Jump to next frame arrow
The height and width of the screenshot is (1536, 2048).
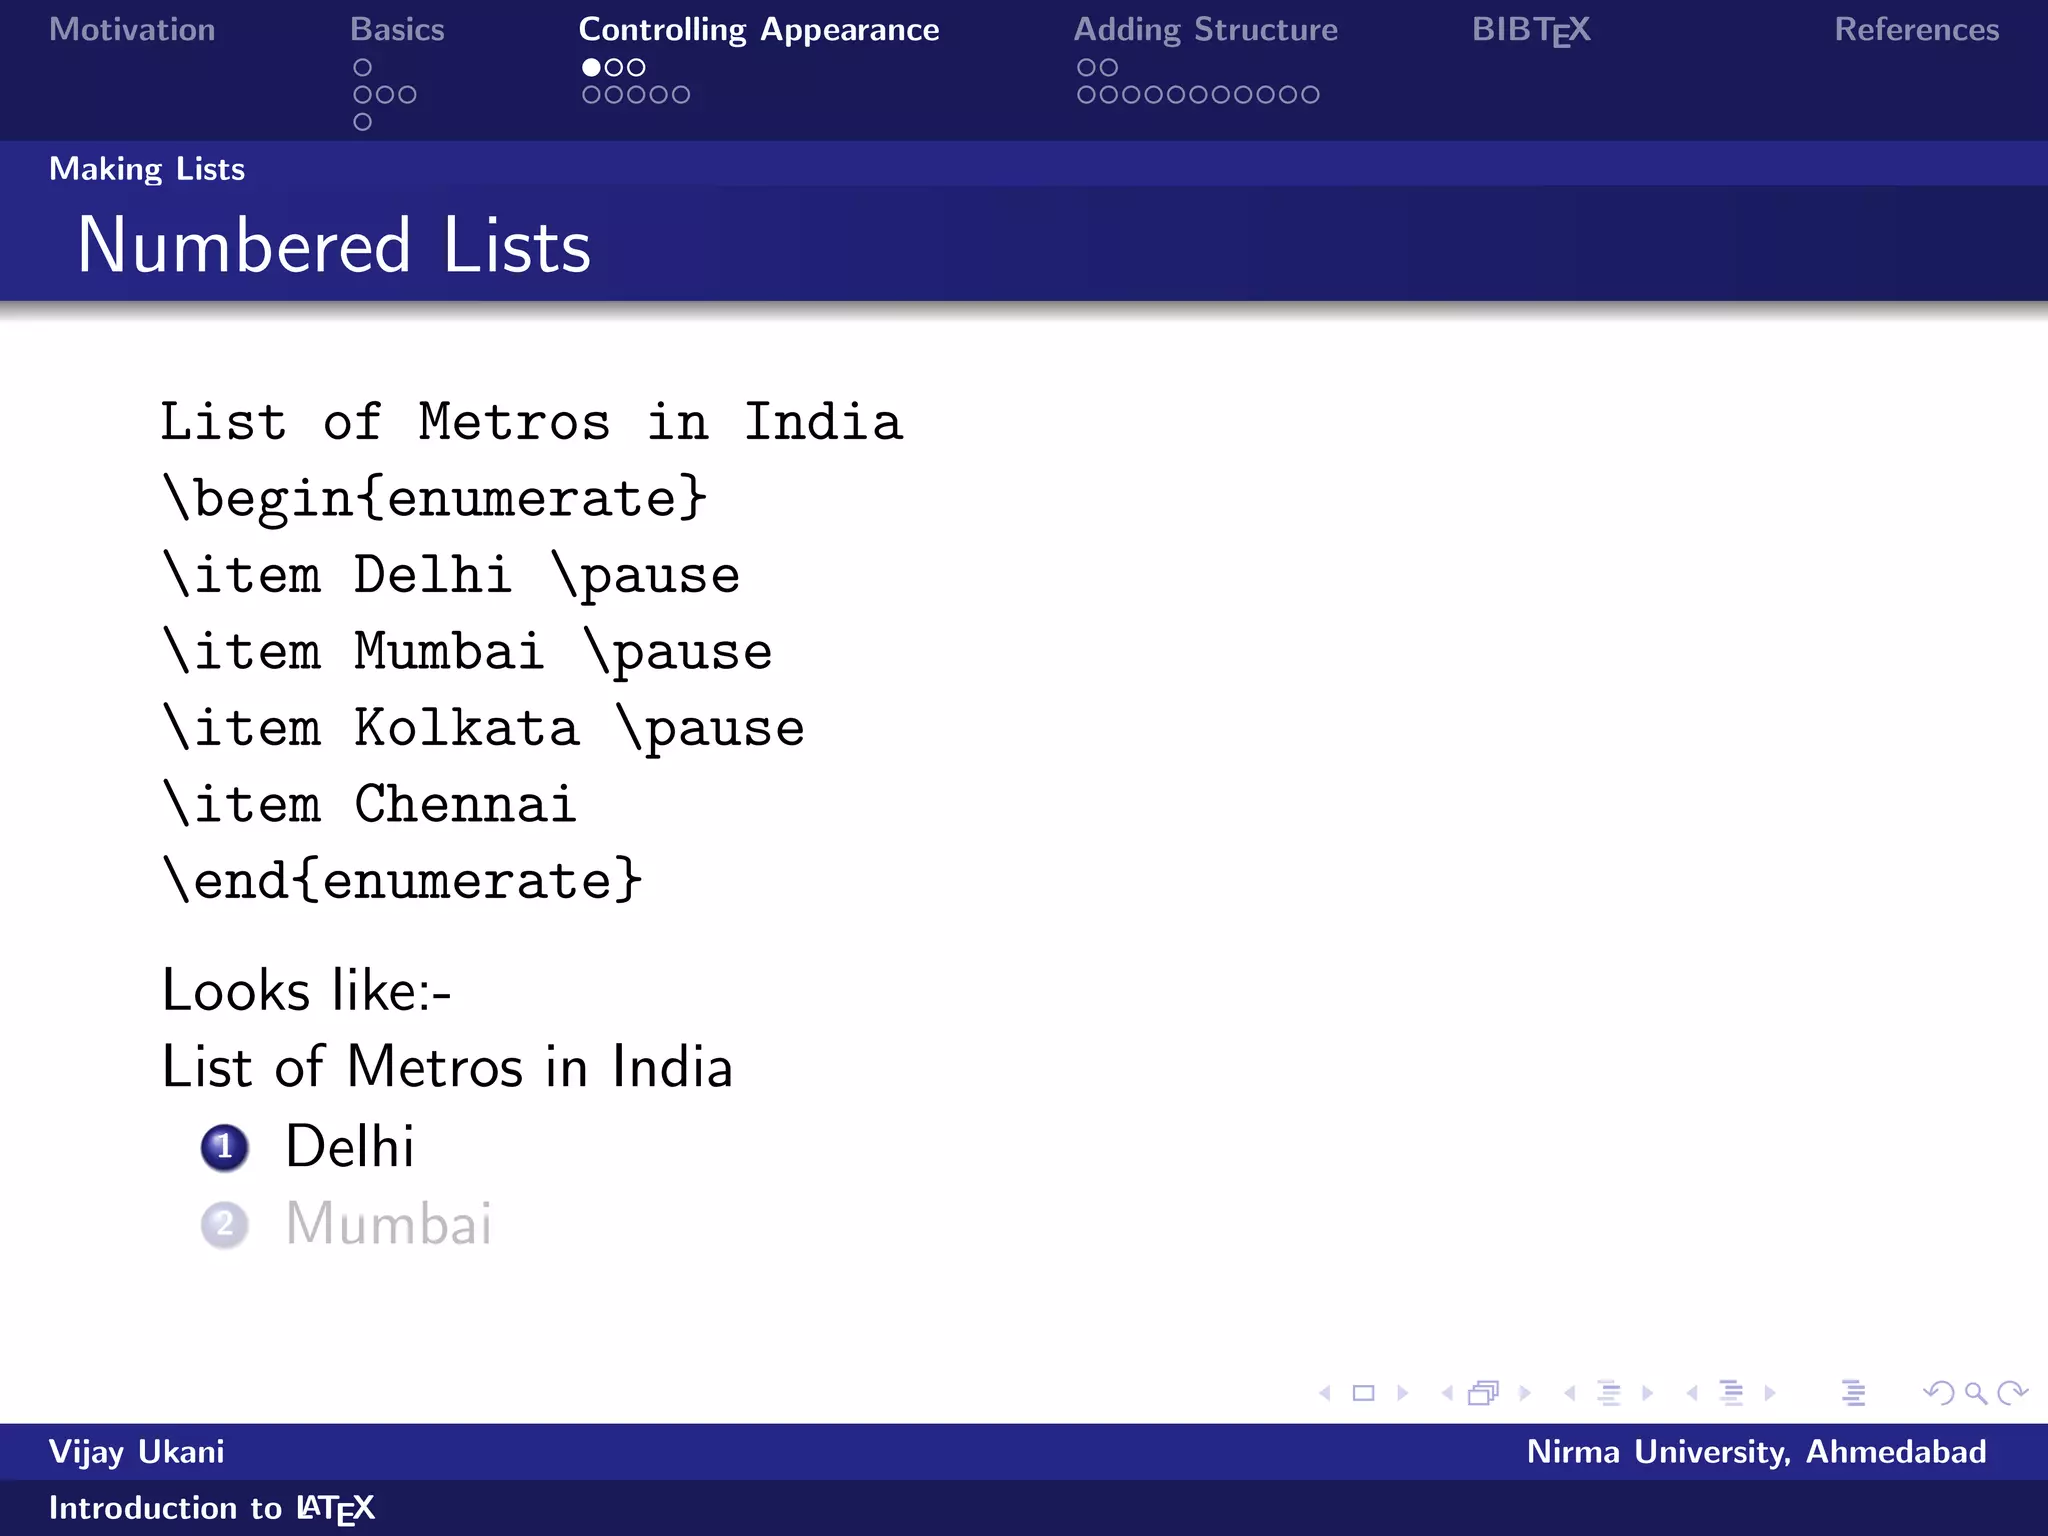pos(1524,1393)
